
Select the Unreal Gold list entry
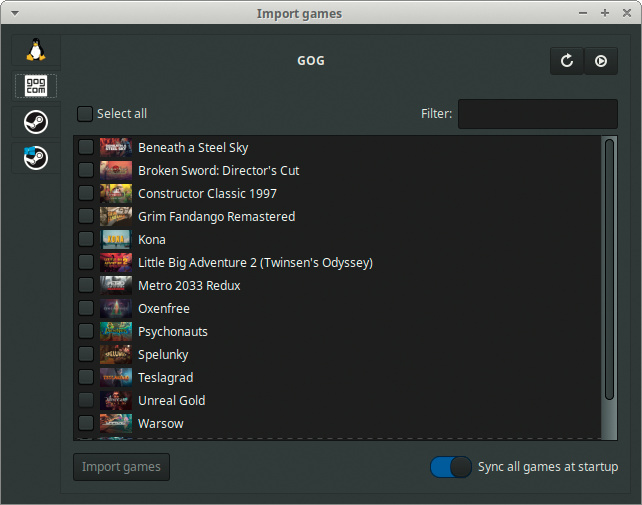pyautogui.click(x=172, y=401)
